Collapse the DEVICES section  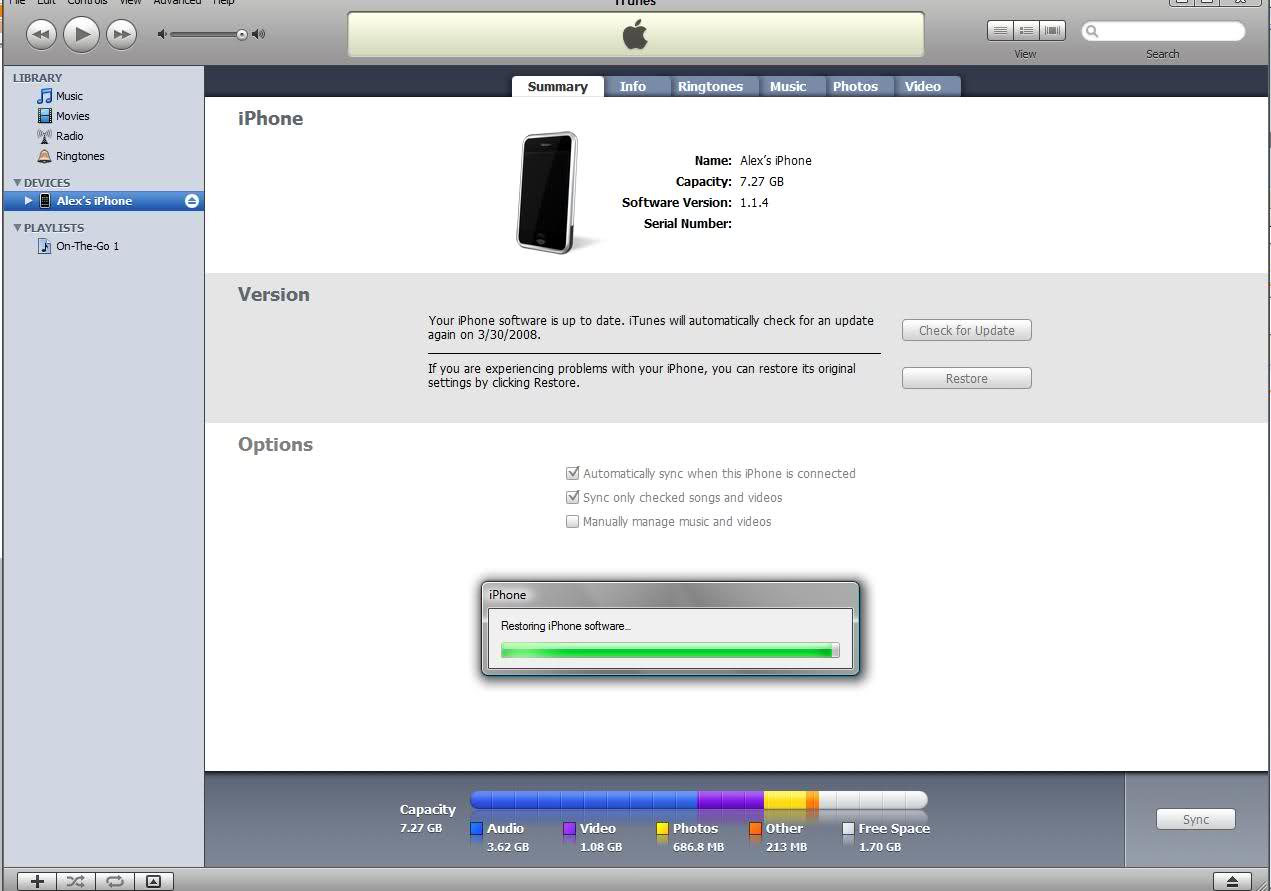click(x=17, y=183)
